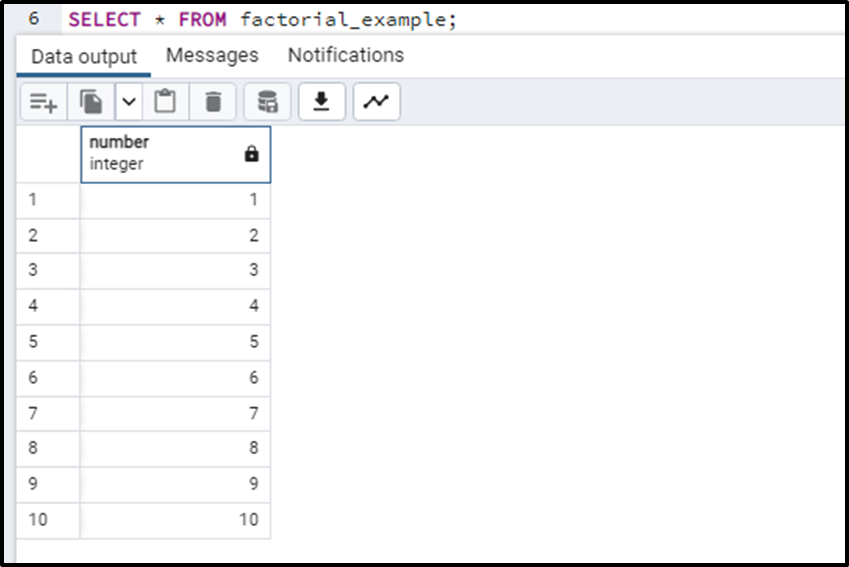Click the Delete trash icon
The height and width of the screenshot is (567, 849).
click(213, 101)
